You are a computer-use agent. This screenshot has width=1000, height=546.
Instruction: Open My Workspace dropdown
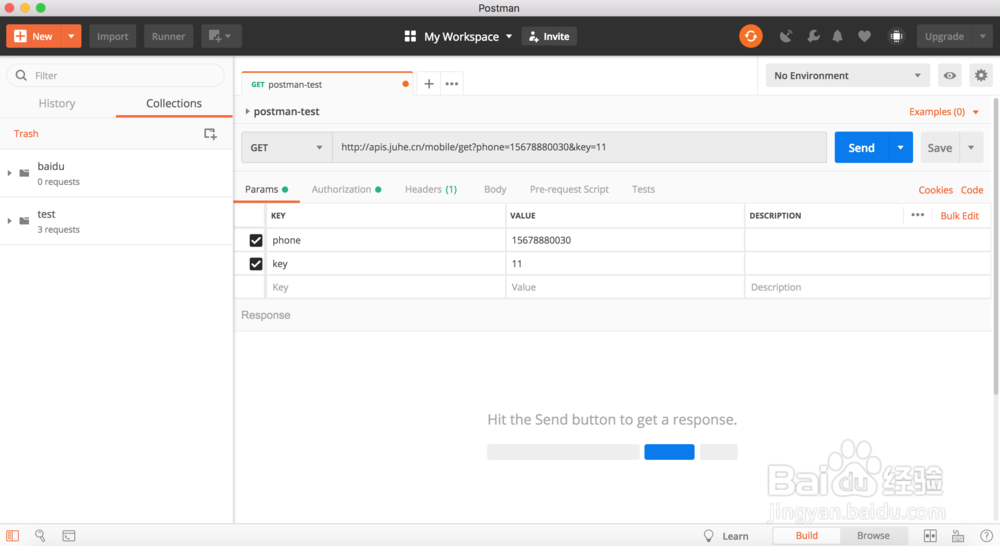pos(467,36)
